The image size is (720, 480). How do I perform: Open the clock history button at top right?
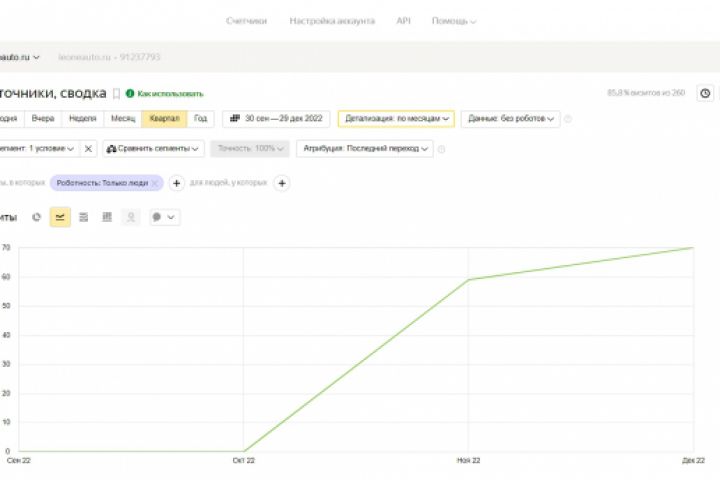coord(705,93)
